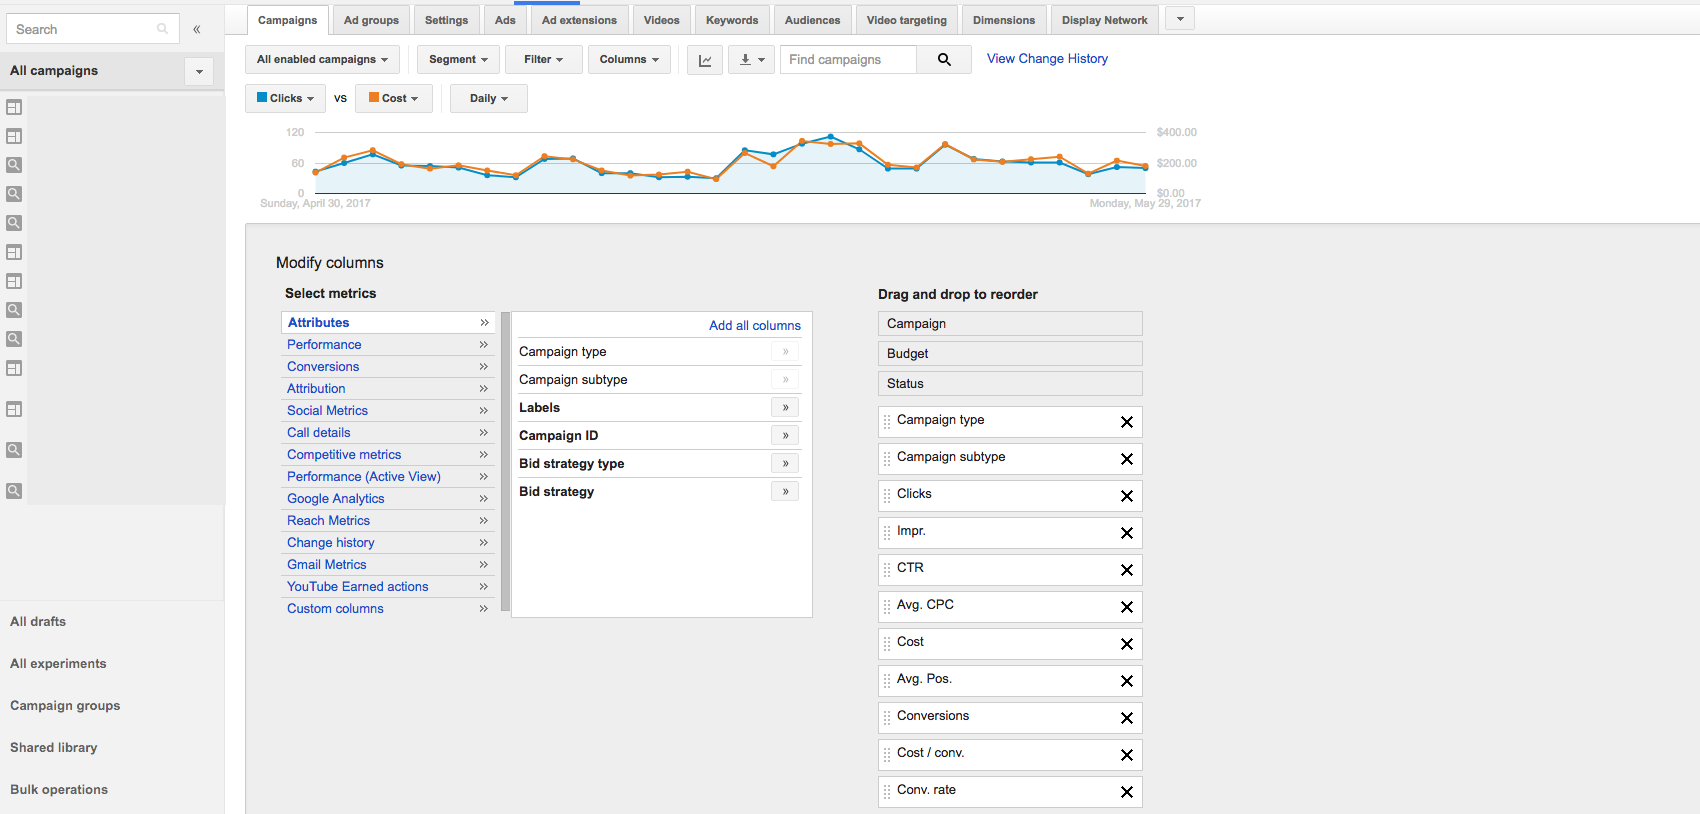Open View Change History link

pyautogui.click(x=1046, y=59)
